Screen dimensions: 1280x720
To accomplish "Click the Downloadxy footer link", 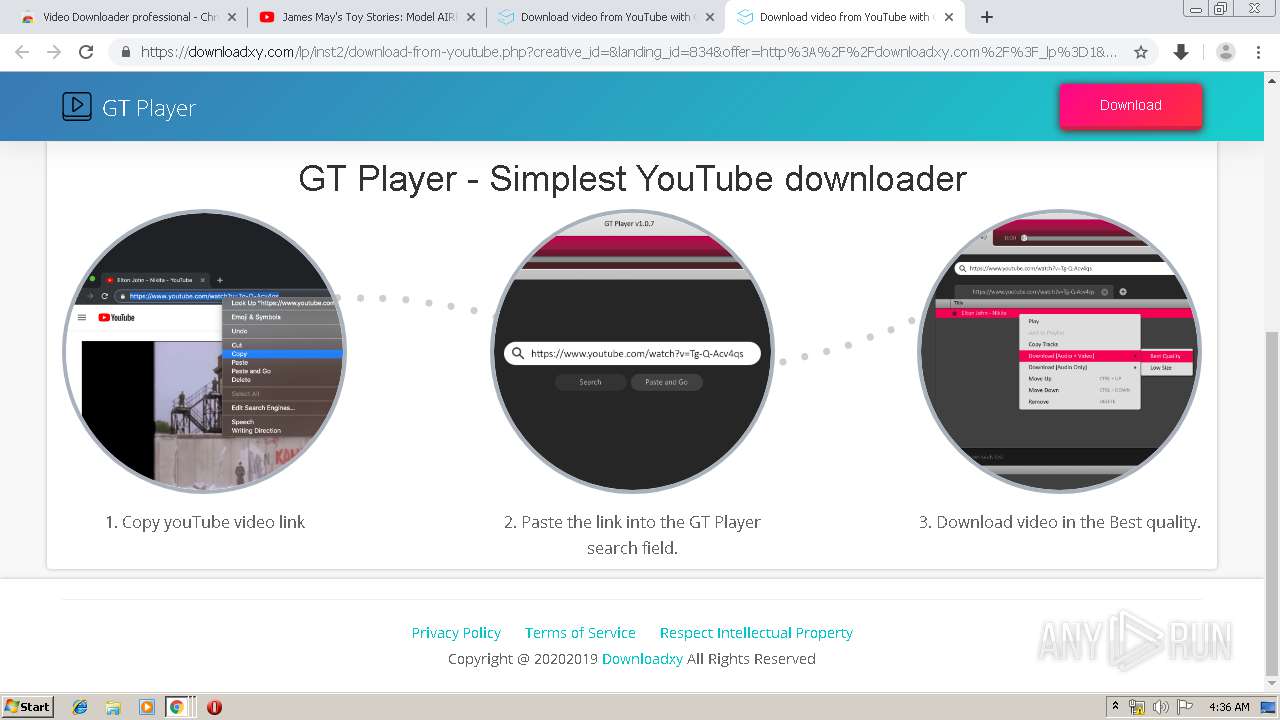I will point(642,658).
